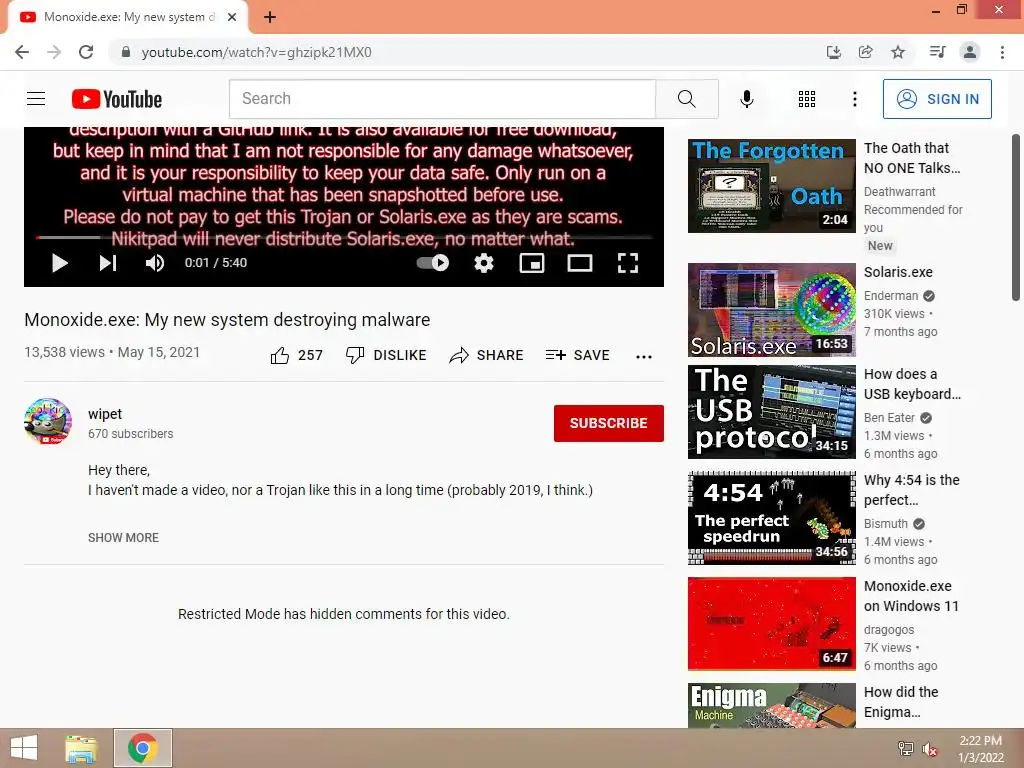Open the YouTube guide hamburger menu
Screen dimensions: 1024x768
point(36,99)
